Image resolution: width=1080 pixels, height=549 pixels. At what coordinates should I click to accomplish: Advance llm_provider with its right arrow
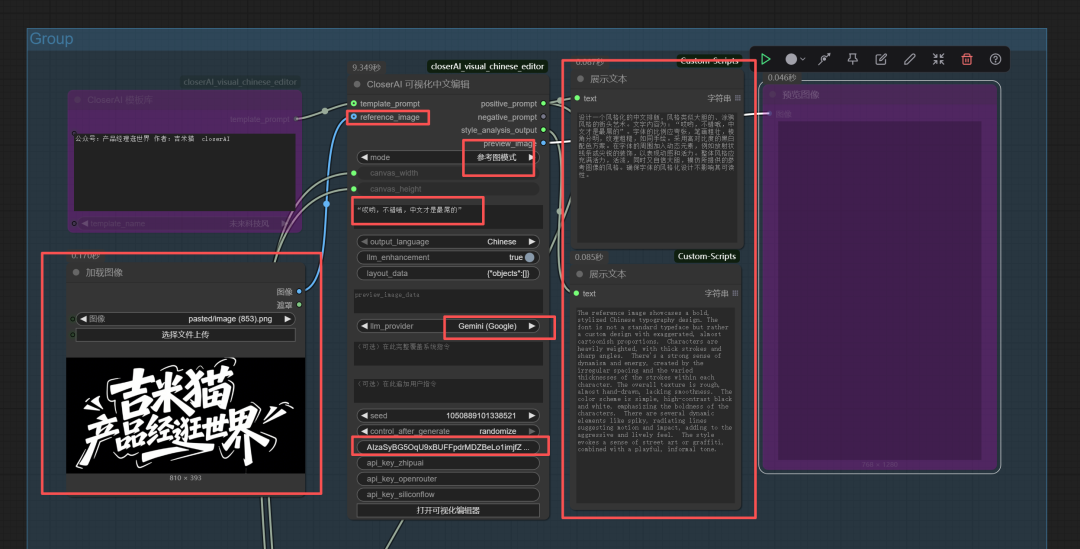coord(532,326)
